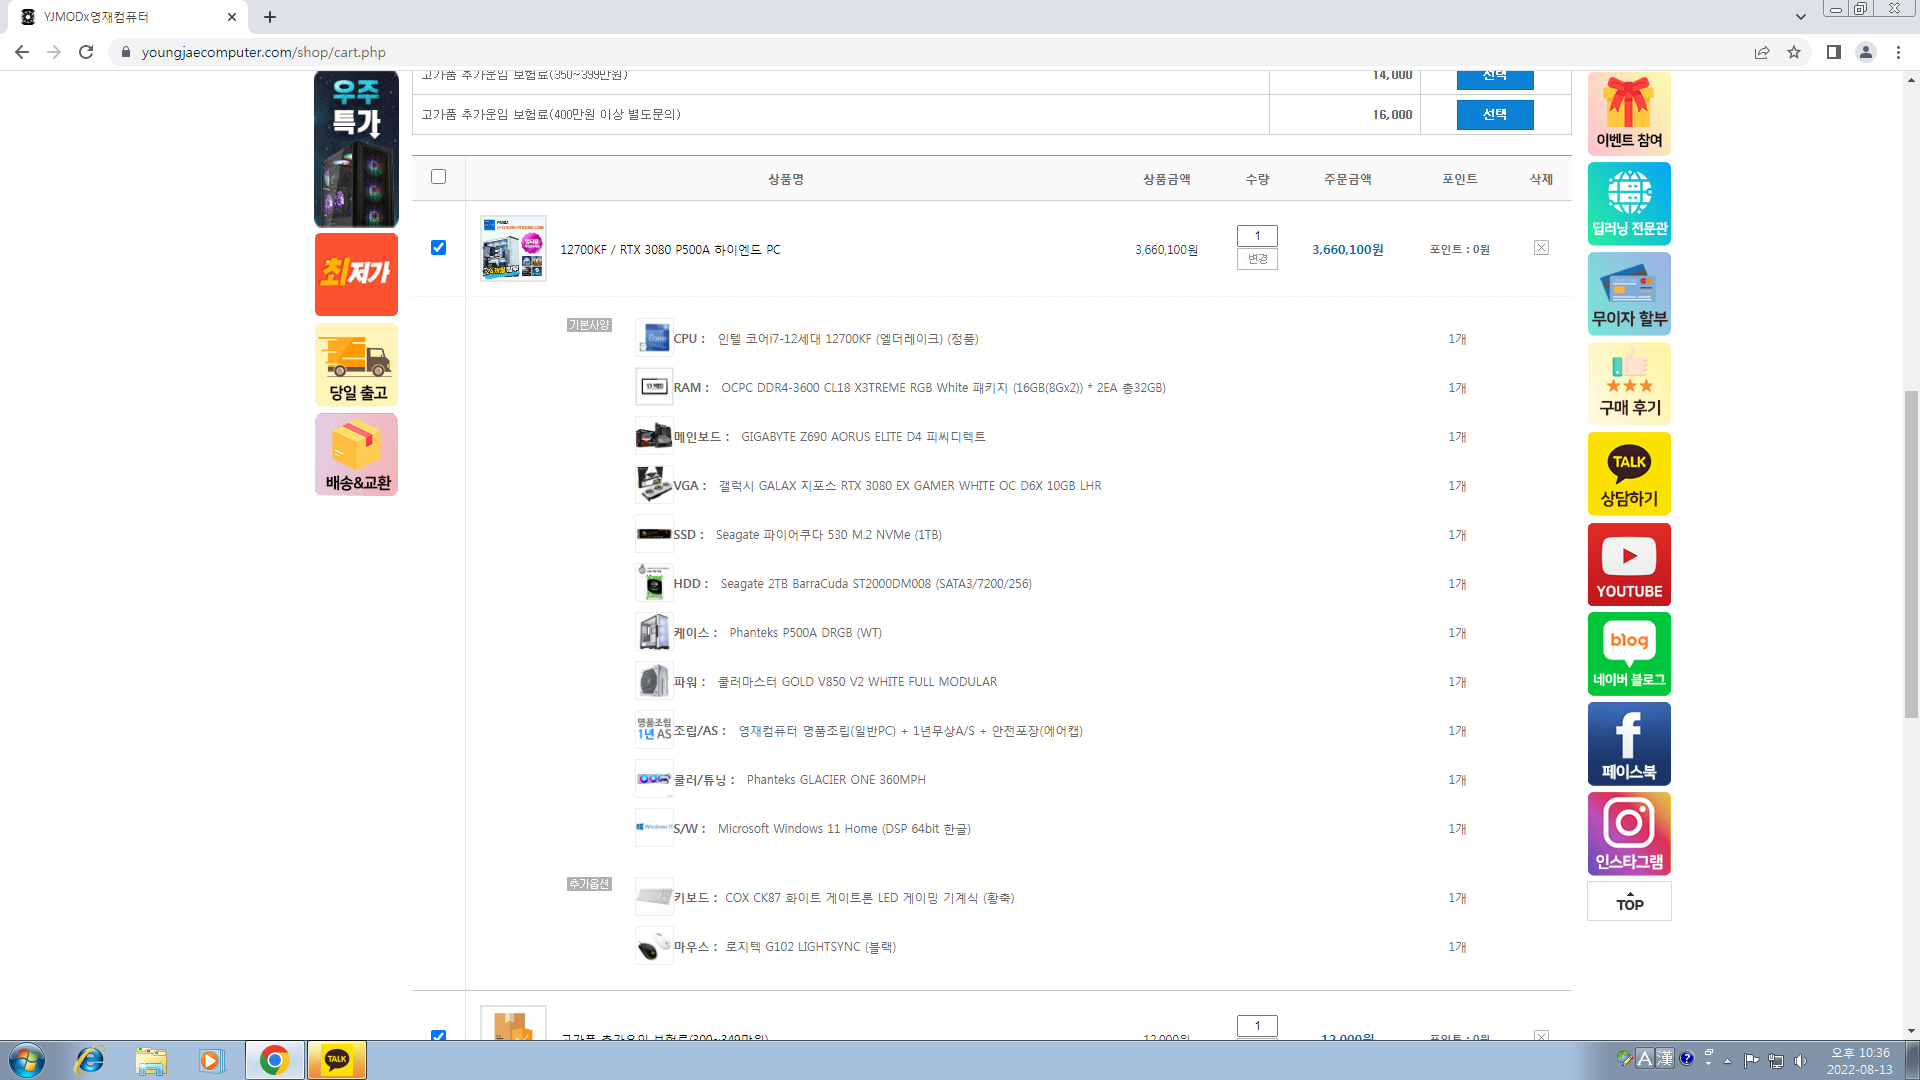Toggle the select-all checkbox in table header

pos(438,177)
